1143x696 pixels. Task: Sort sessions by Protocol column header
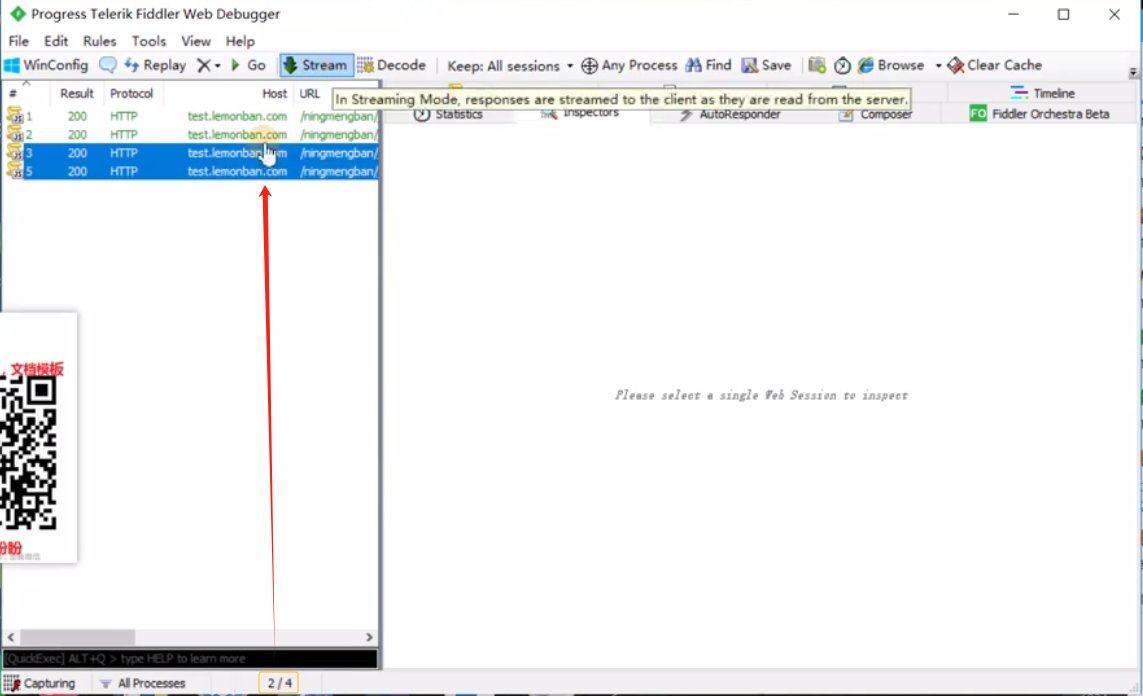(x=131, y=93)
